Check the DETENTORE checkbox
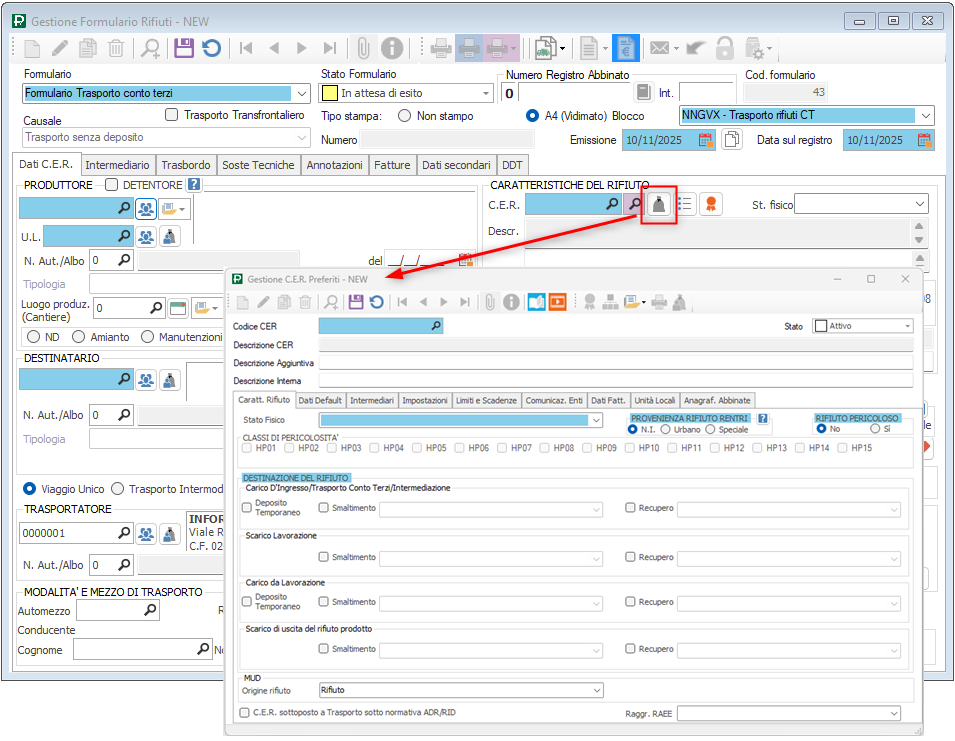Viewport: 955px width, 741px height. [x=112, y=185]
